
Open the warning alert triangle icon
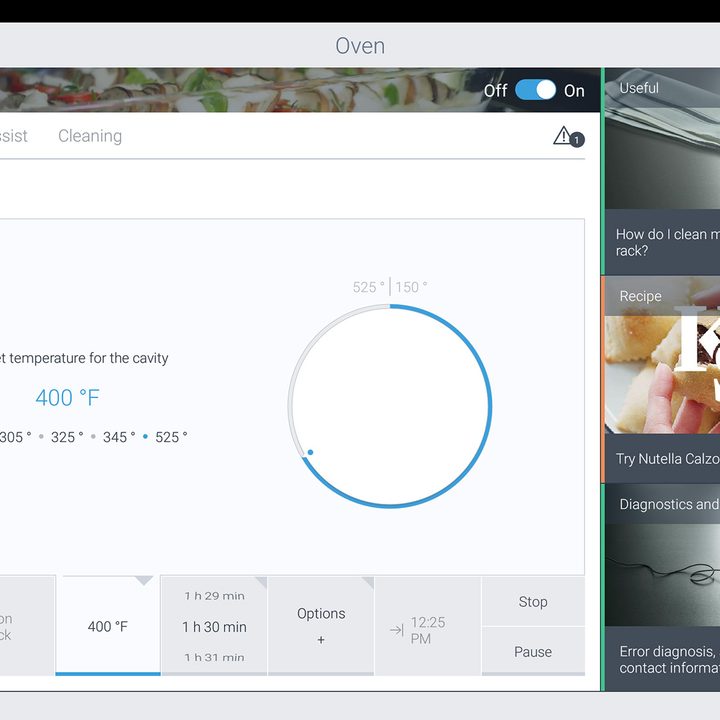click(562, 135)
